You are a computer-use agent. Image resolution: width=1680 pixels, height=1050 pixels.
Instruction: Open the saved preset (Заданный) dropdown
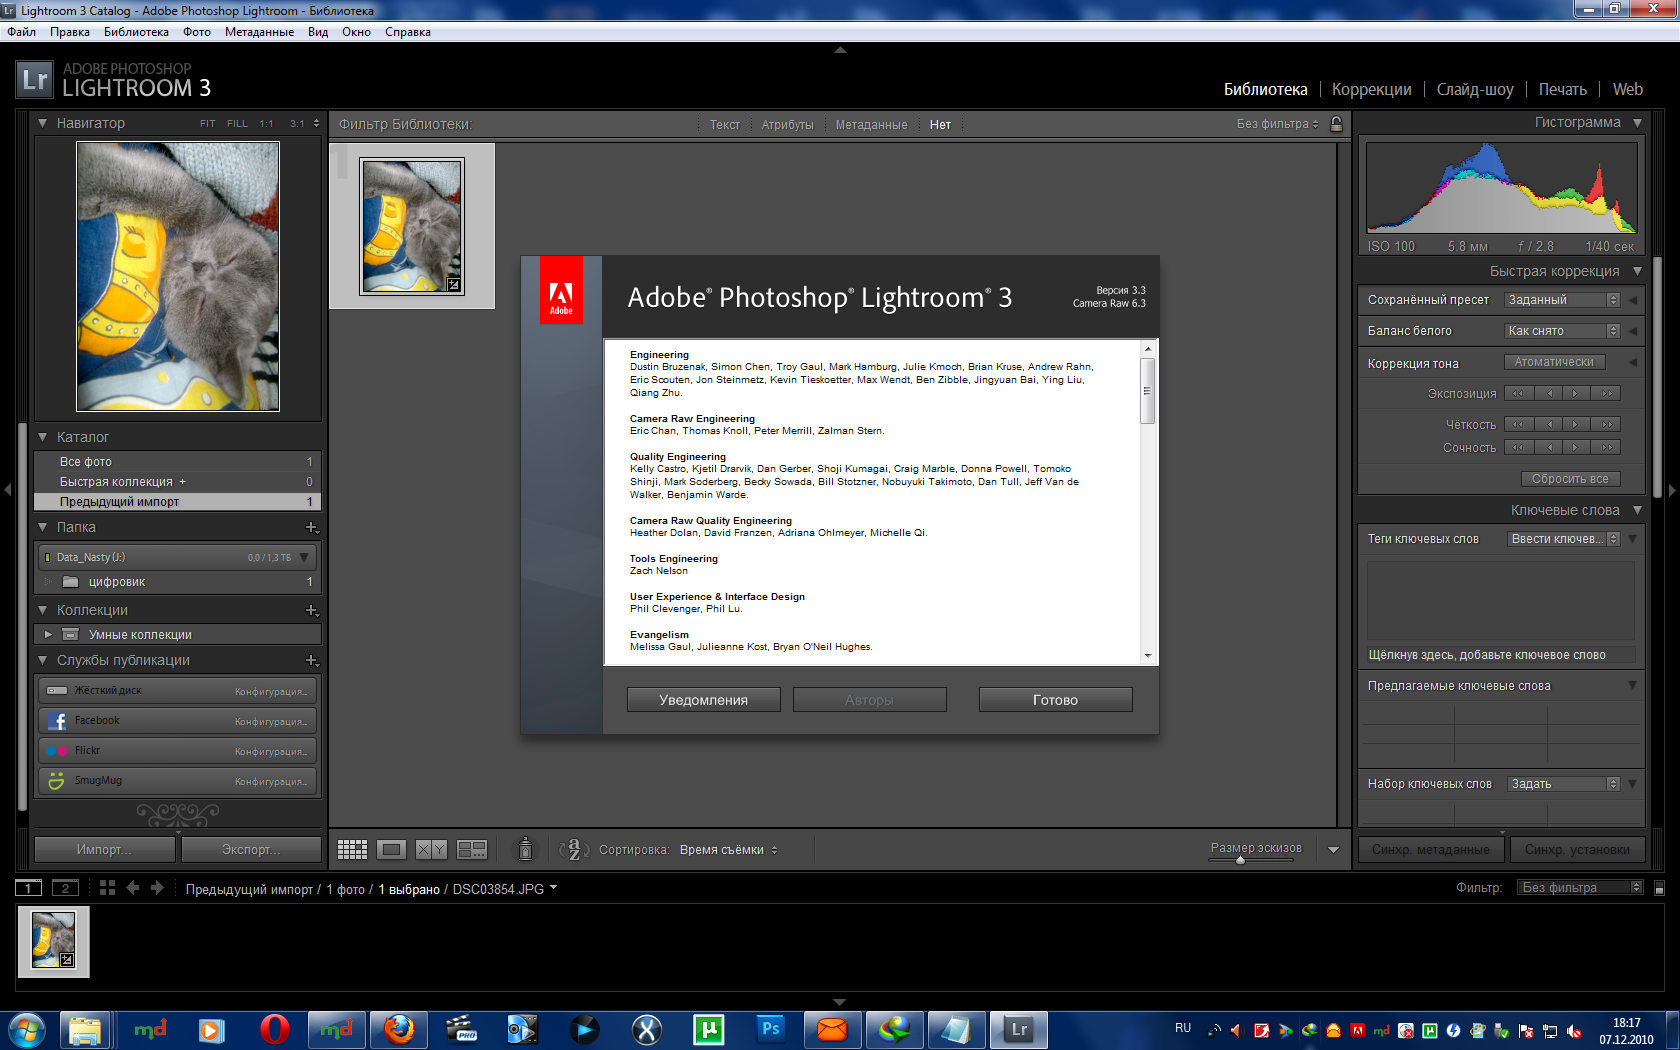(1562, 300)
